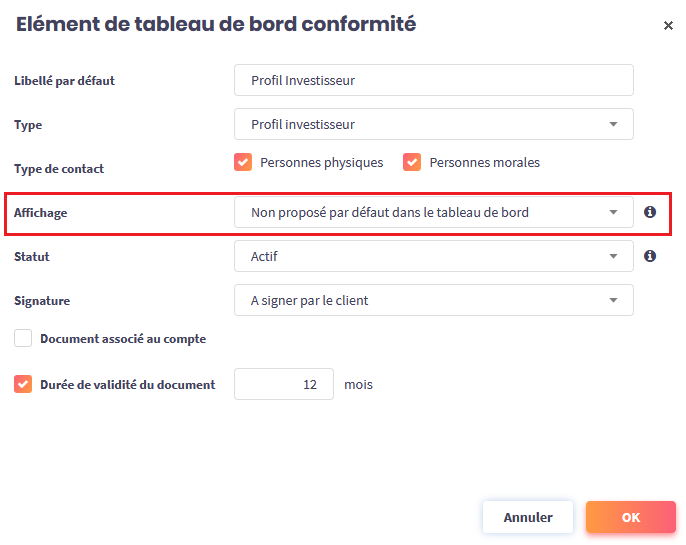Click the Type de contact label
The height and width of the screenshot is (545, 686).
[59, 169]
